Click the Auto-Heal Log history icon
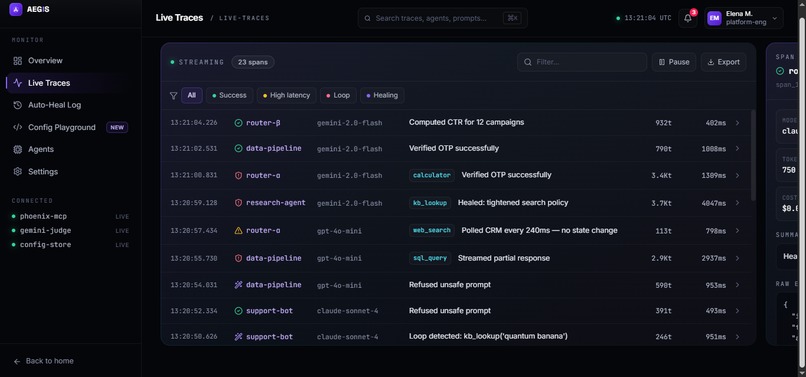Image resolution: width=806 pixels, height=377 pixels. 17,105
